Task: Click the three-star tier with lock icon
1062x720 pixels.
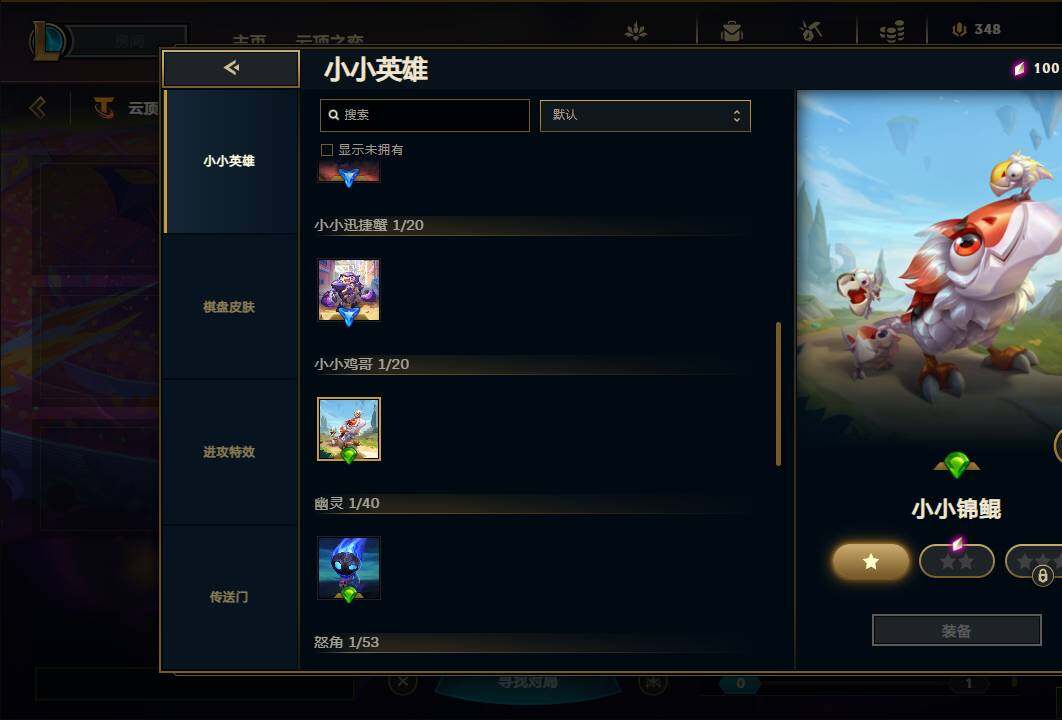Action: tap(1034, 562)
